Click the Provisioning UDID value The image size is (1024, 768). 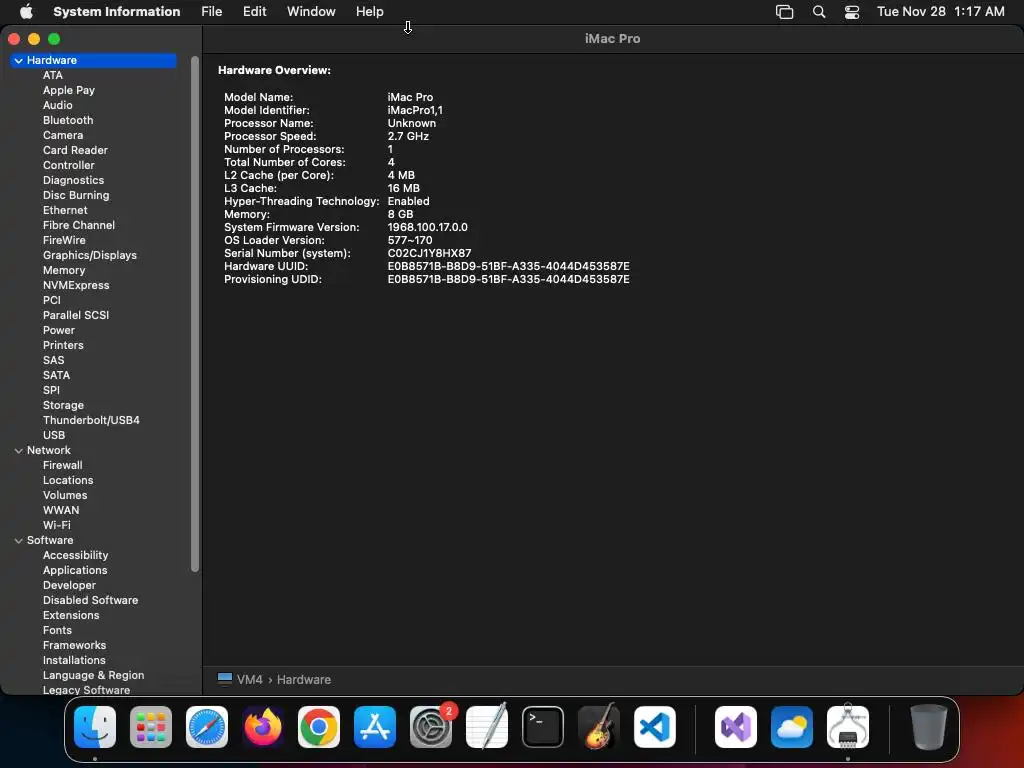pos(508,280)
